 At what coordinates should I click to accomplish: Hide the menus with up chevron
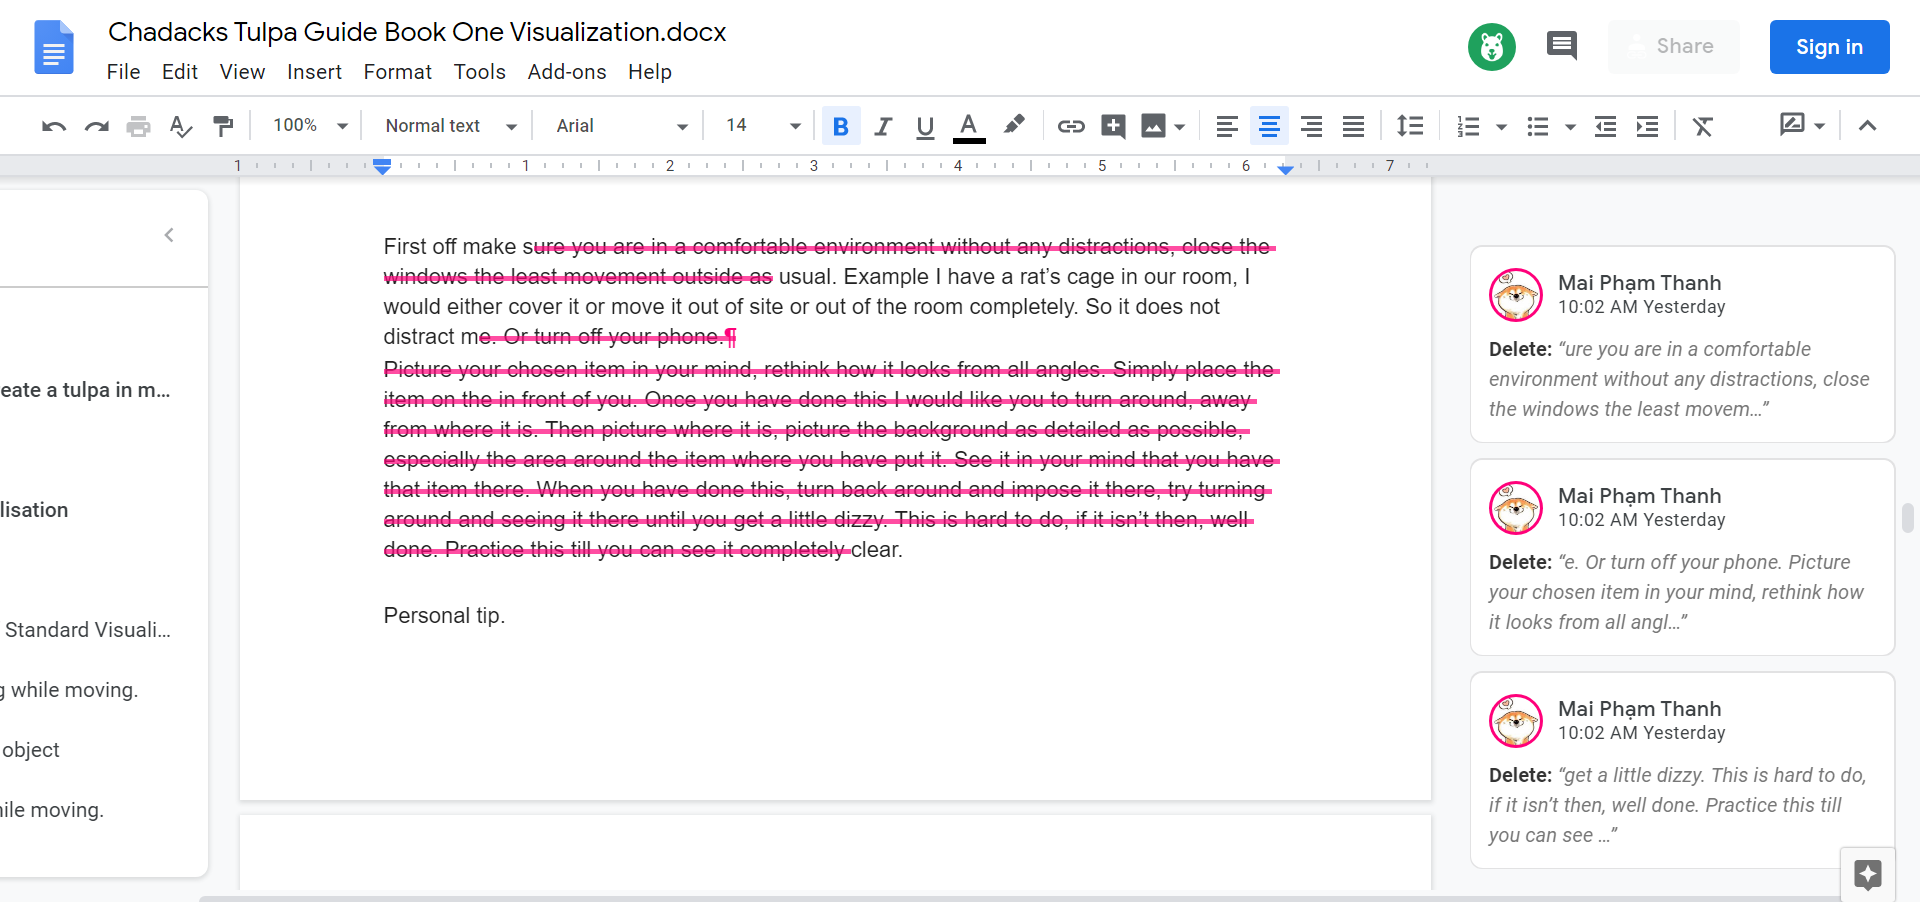pyautogui.click(x=1867, y=126)
